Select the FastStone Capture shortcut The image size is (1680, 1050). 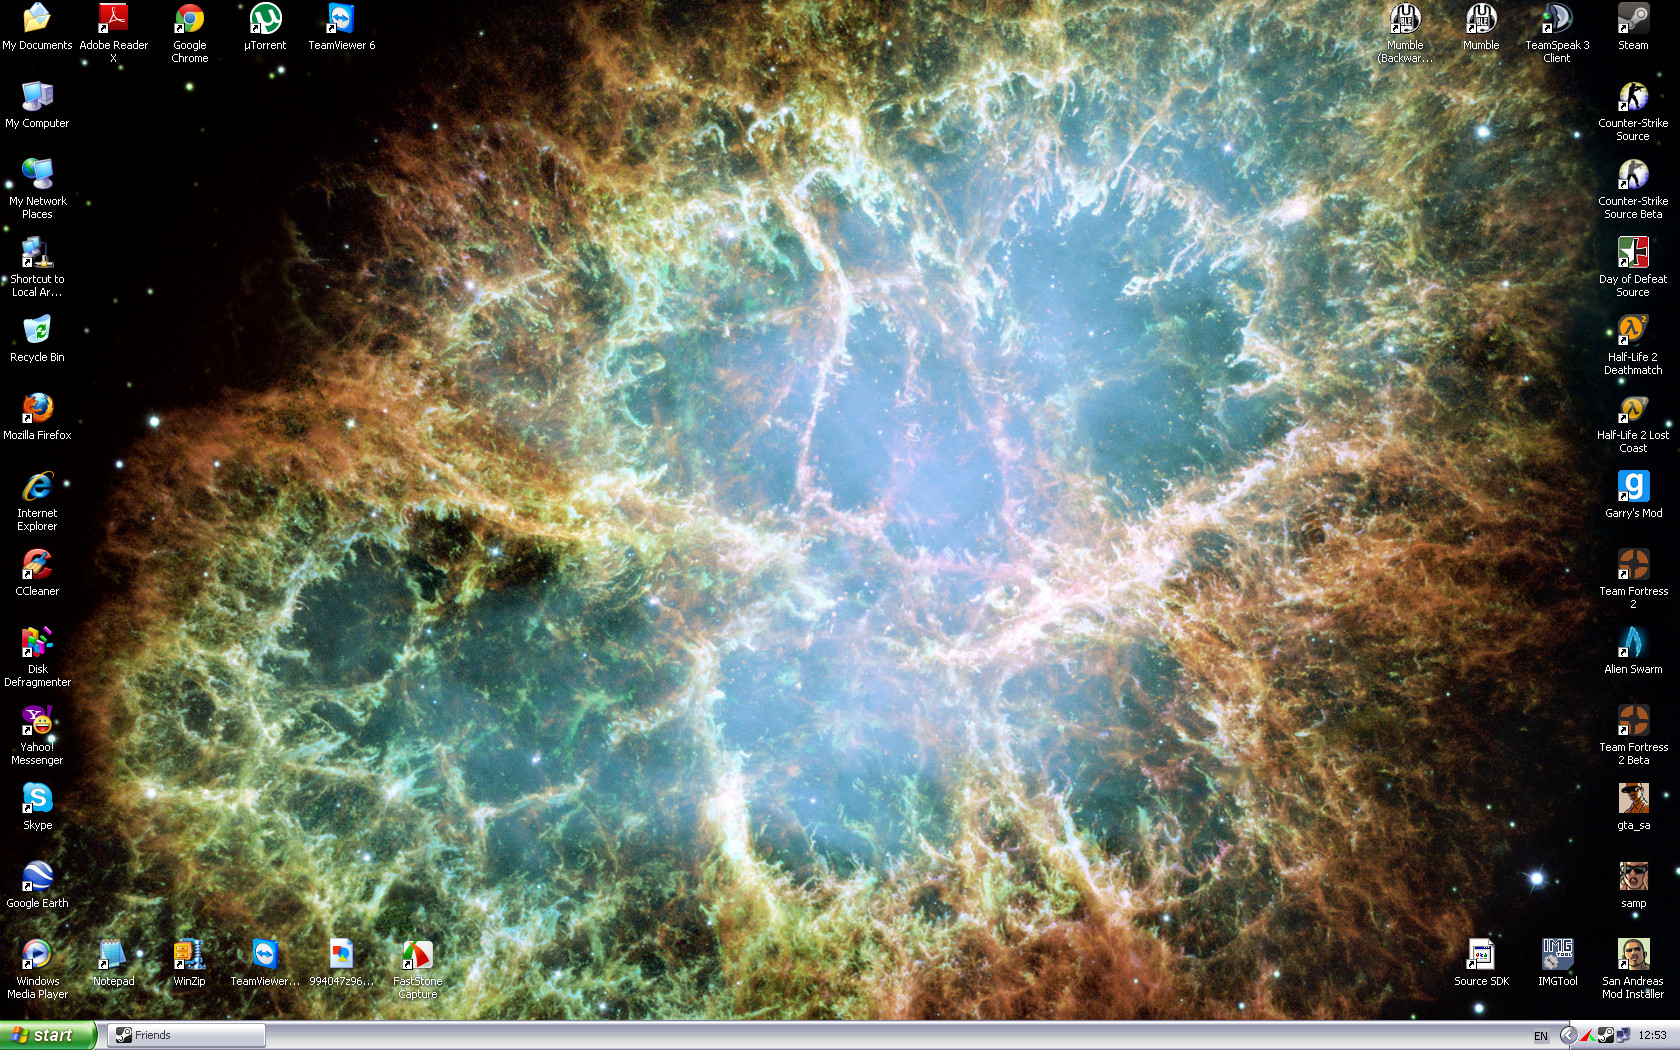417,969
